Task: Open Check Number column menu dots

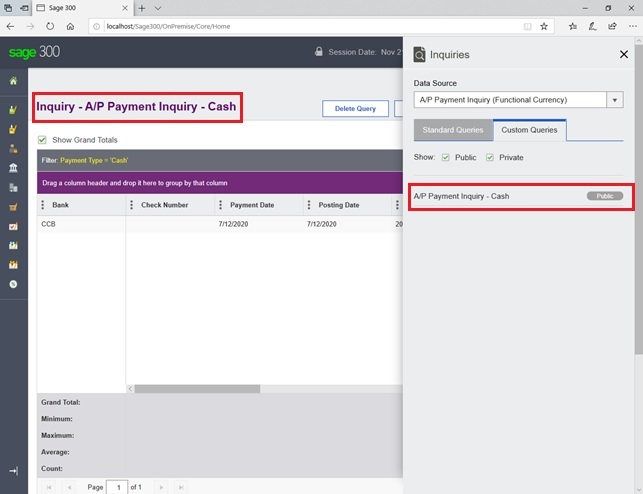Action: [x=132, y=205]
